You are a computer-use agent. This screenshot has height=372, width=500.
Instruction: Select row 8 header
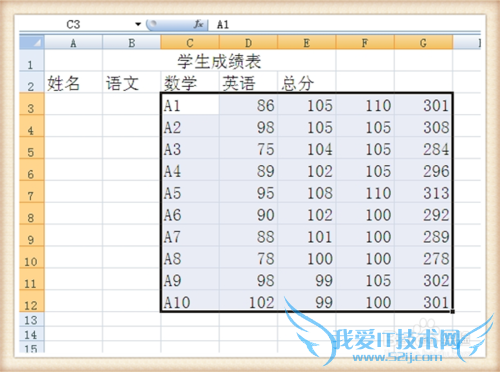point(32,214)
